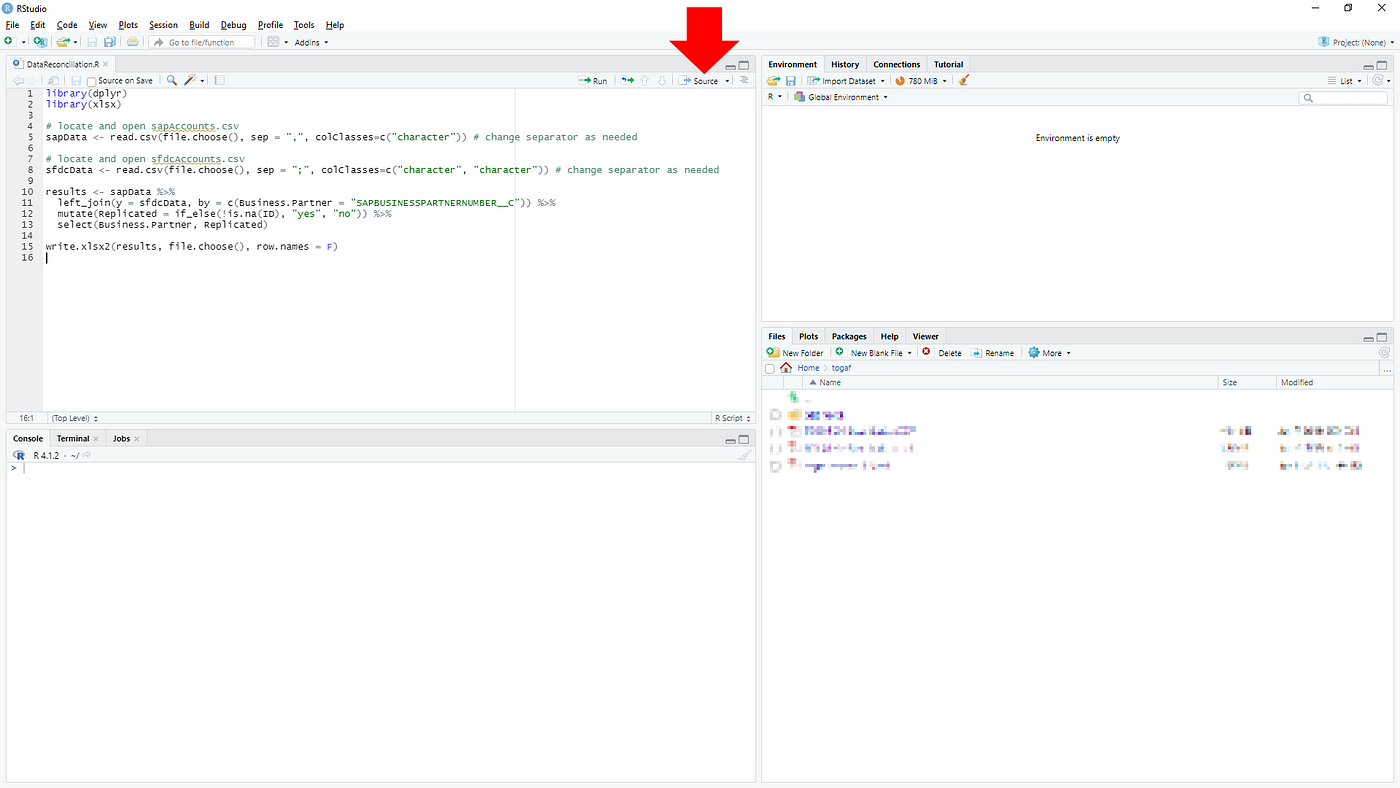Click the print document icon
Screen dimensions: 1400x788
132,42
